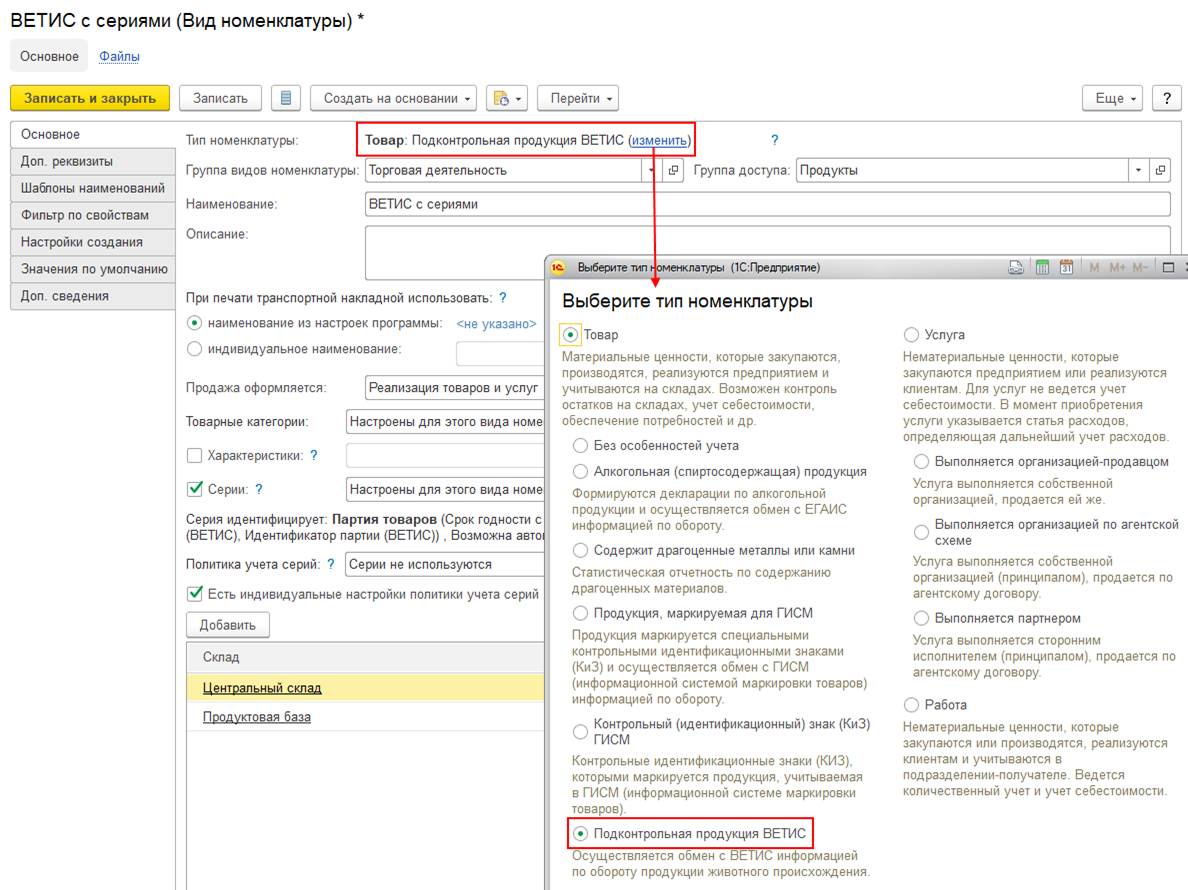The width and height of the screenshot is (1188, 890).
Task: Select Выполняется партнером option
Action: (x=921, y=619)
